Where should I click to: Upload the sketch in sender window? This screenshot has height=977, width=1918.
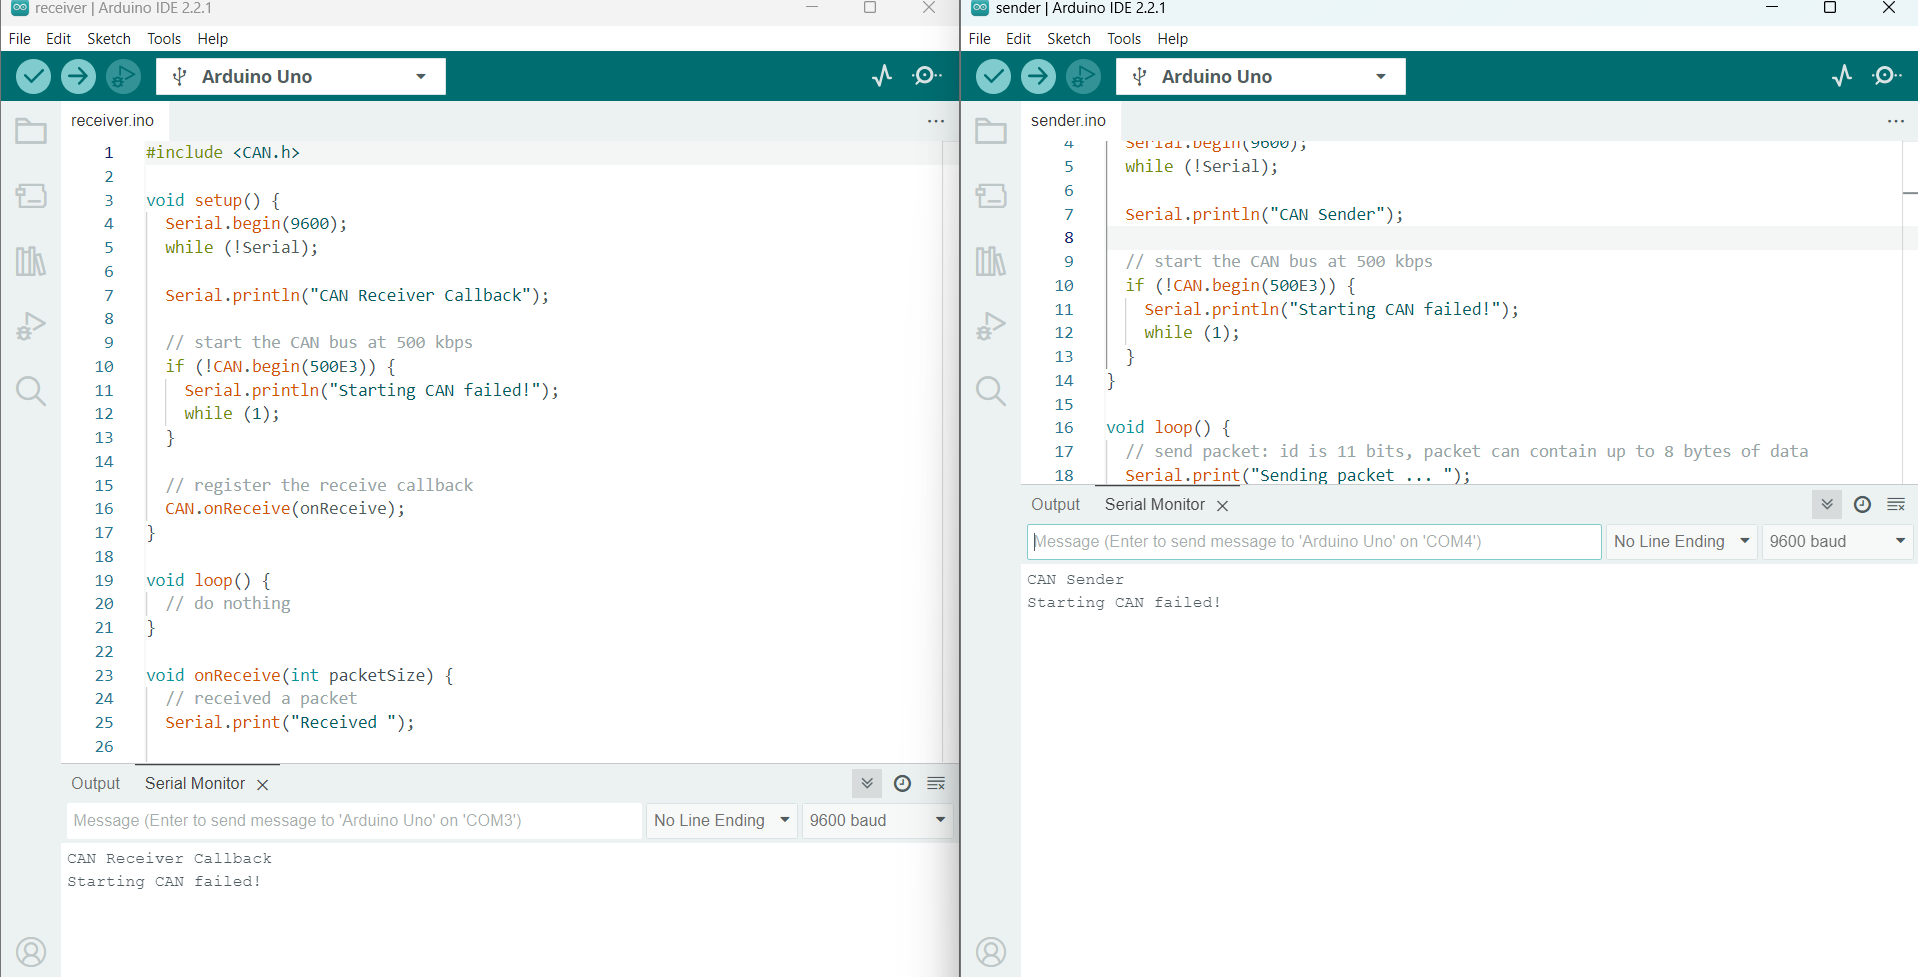tap(1038, 76)
